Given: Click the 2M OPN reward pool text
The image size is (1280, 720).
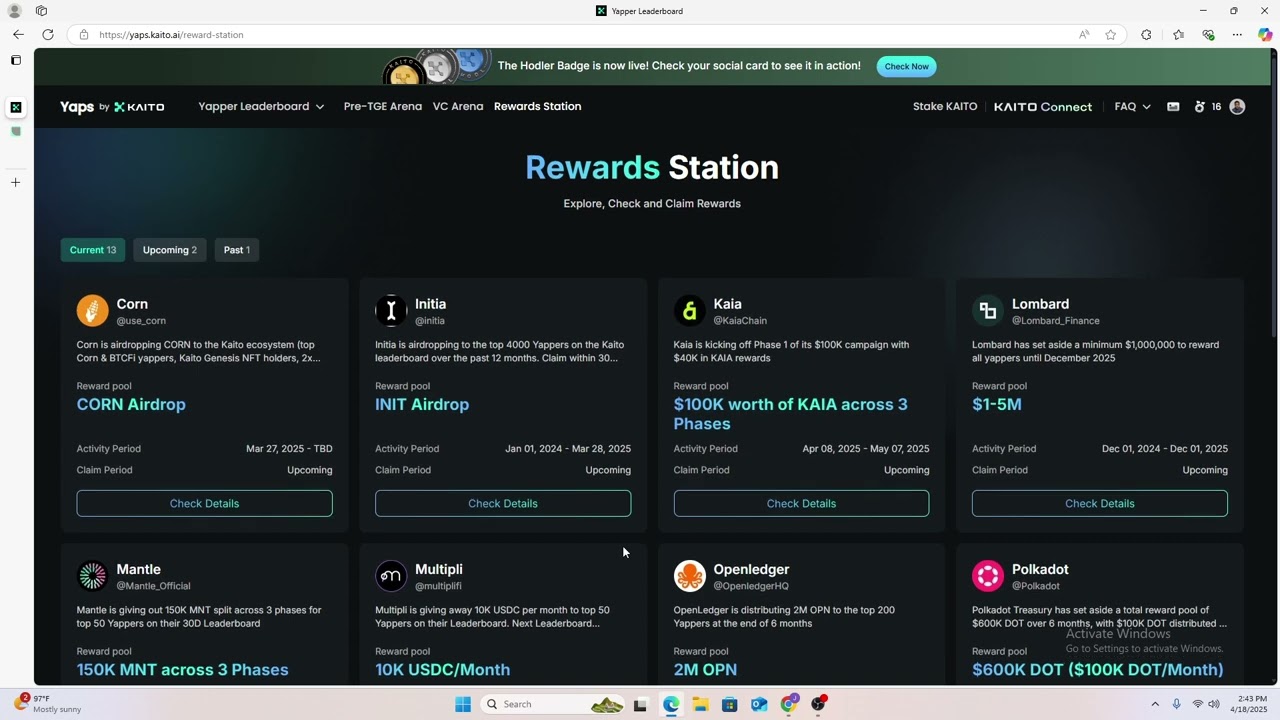Looking at the screenshot, I should 705,669.
